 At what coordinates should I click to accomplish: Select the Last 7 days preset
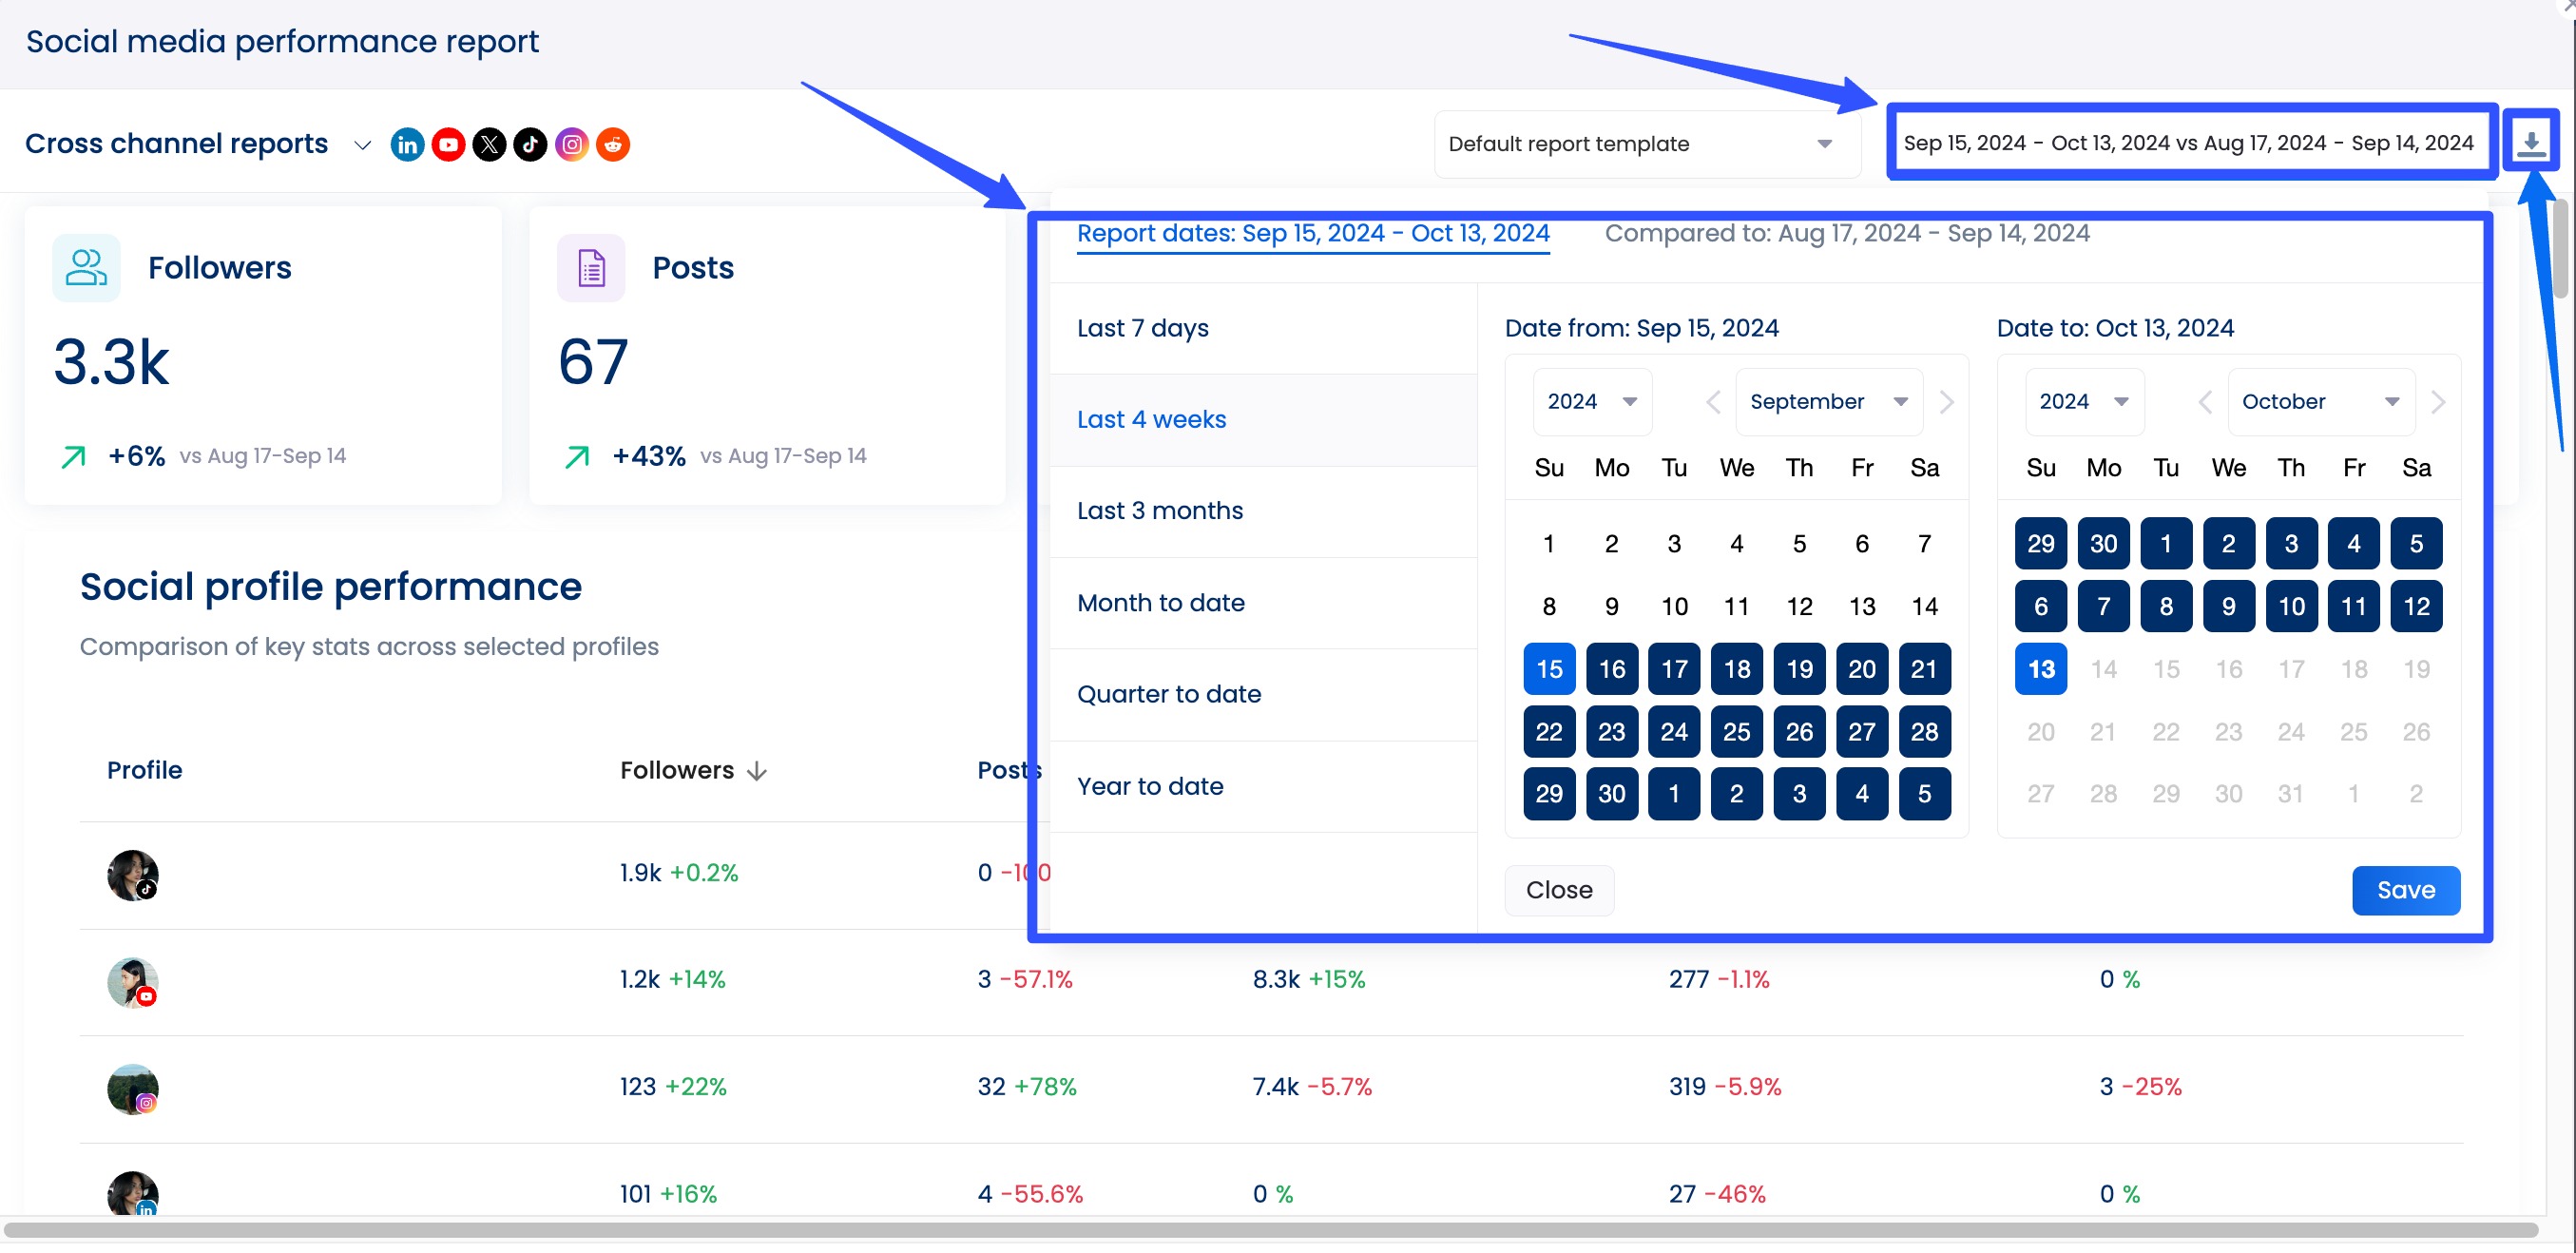click(x=1142, y=327)
